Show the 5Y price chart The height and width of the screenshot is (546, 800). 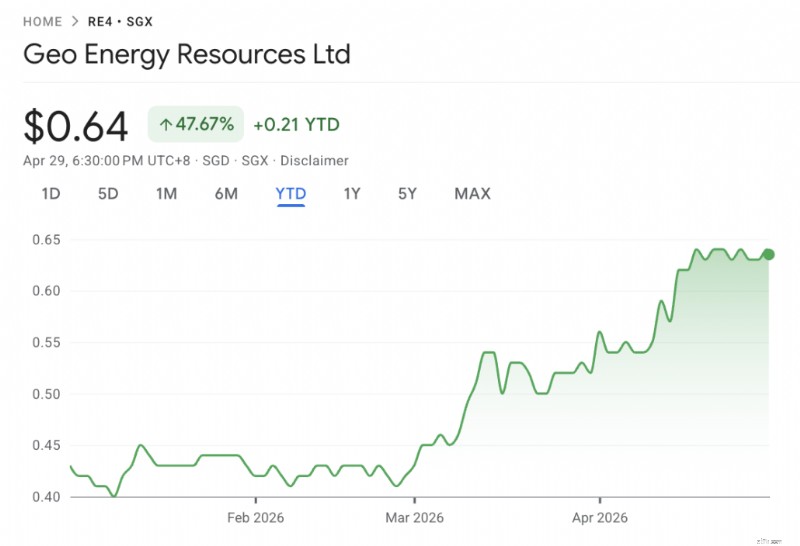[407, 194]
